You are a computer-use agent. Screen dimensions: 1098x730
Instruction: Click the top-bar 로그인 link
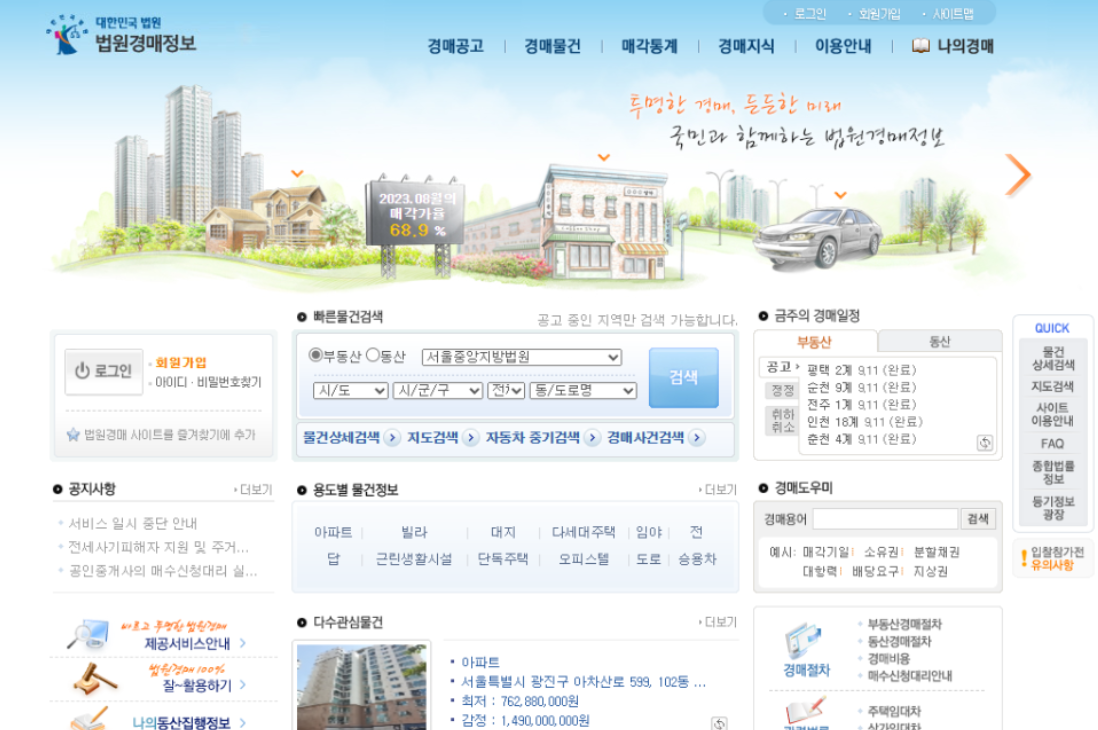810,14
